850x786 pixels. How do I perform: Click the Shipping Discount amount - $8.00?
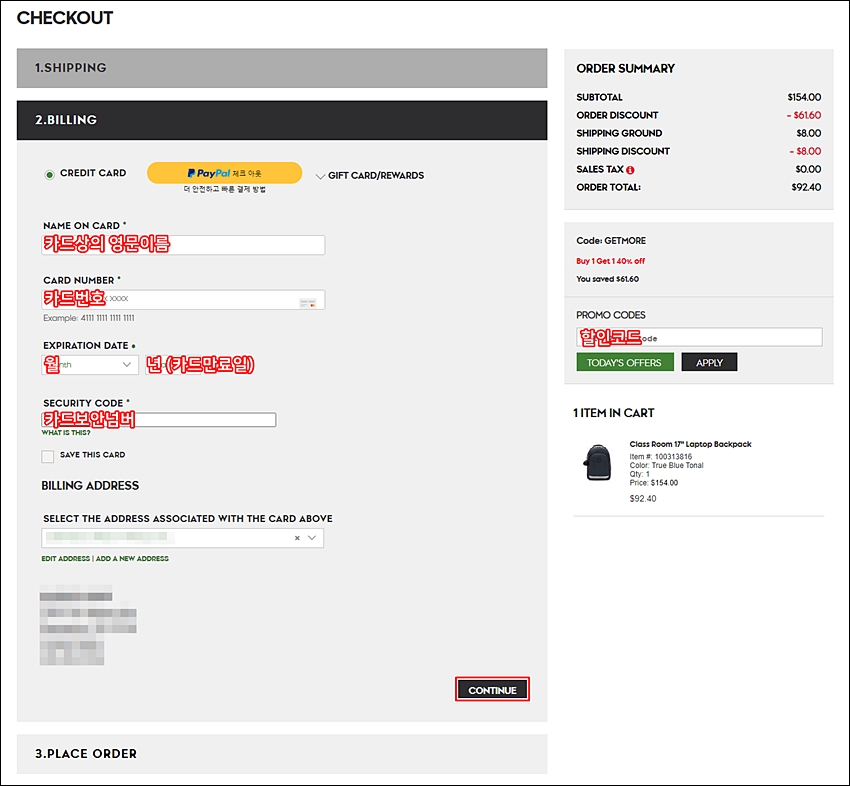pyautogui.click(x=806, y=151)
